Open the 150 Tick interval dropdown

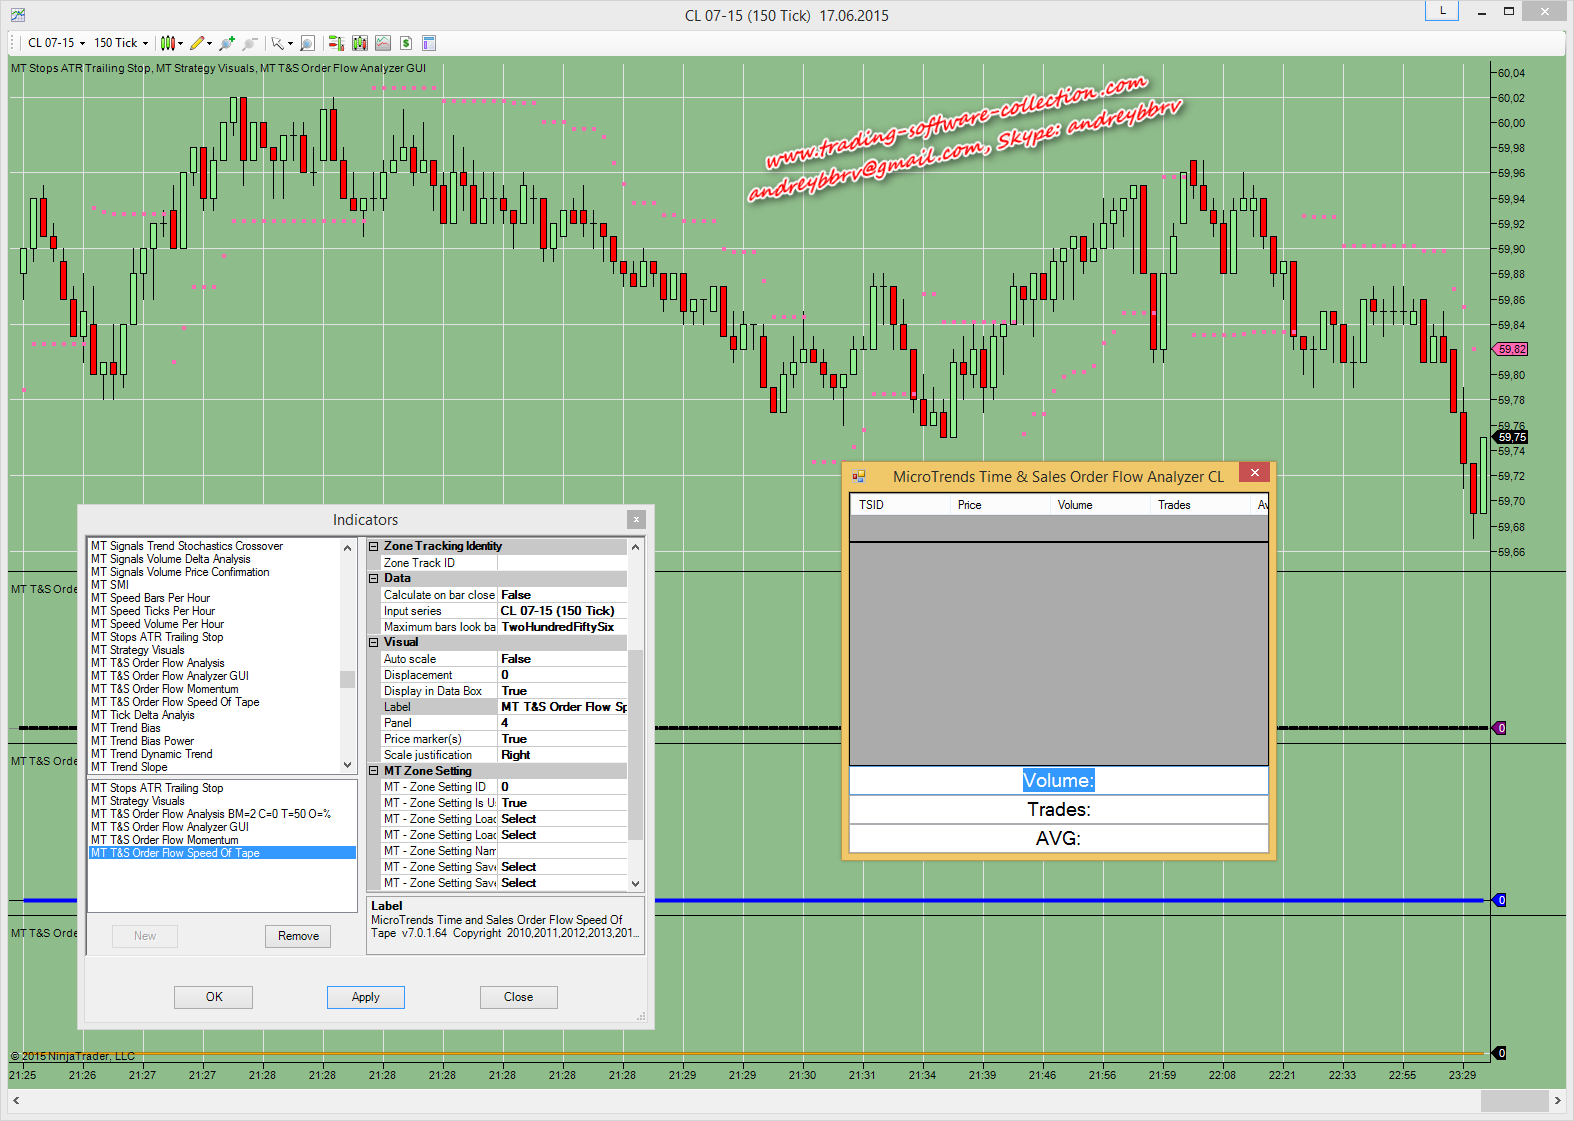coord(121,43)
